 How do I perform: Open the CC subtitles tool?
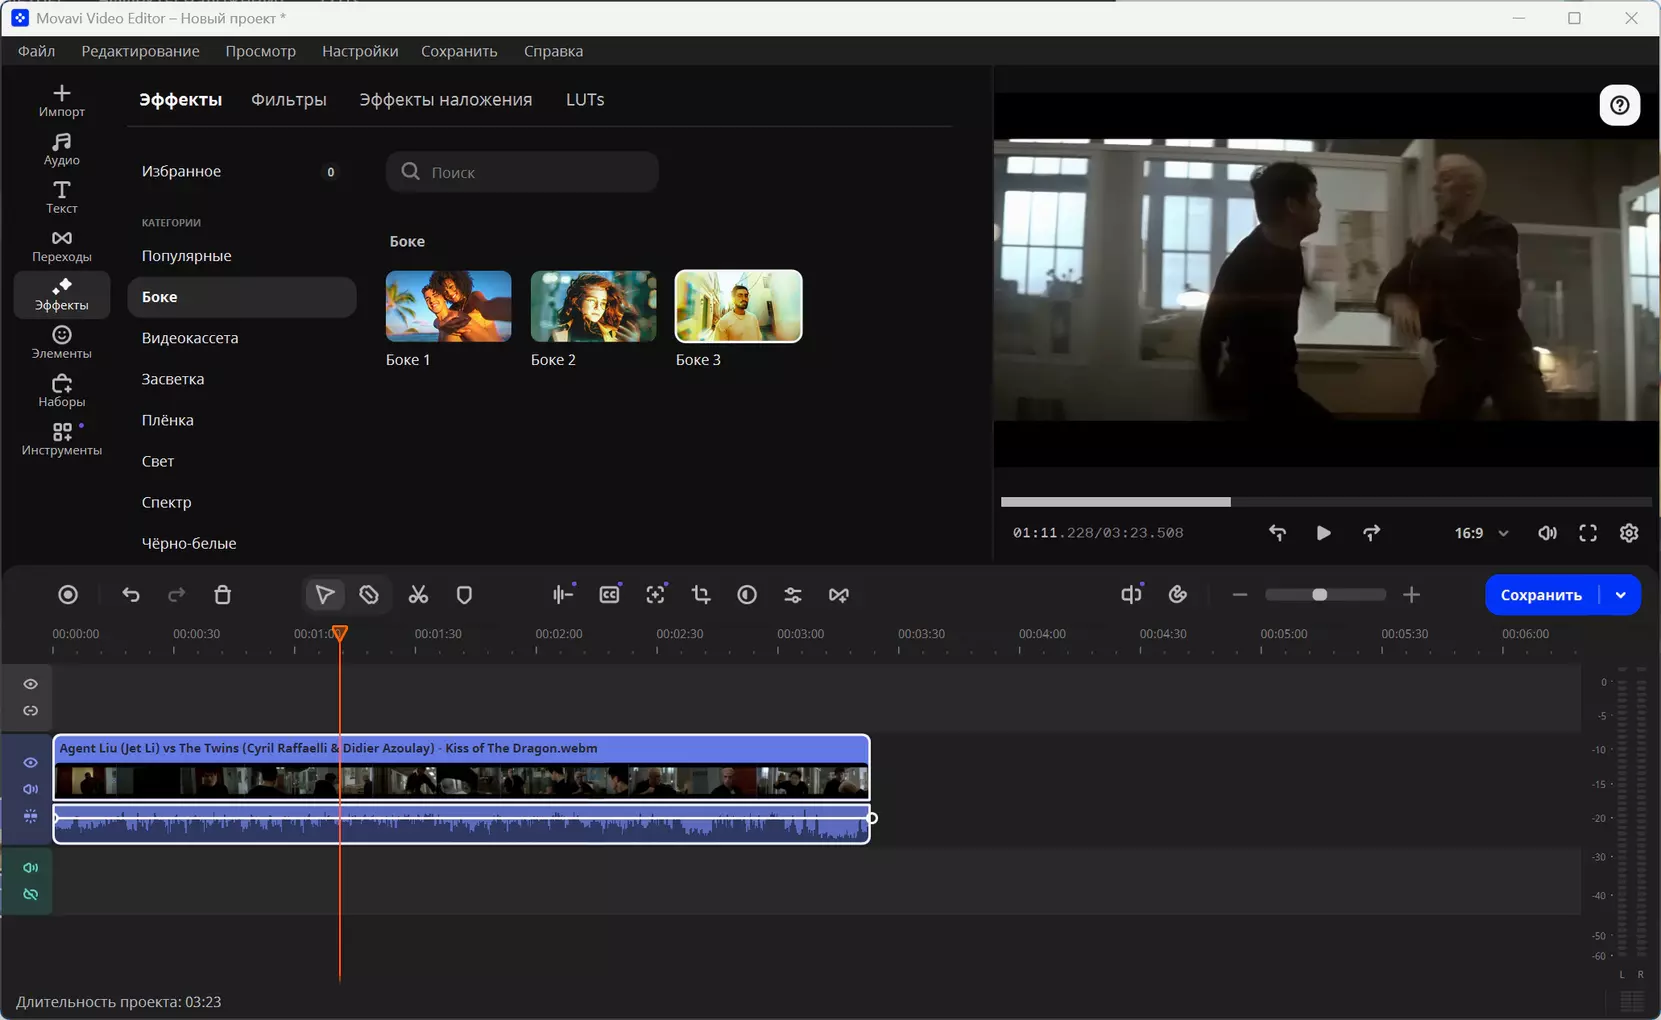tap(609, 595)
